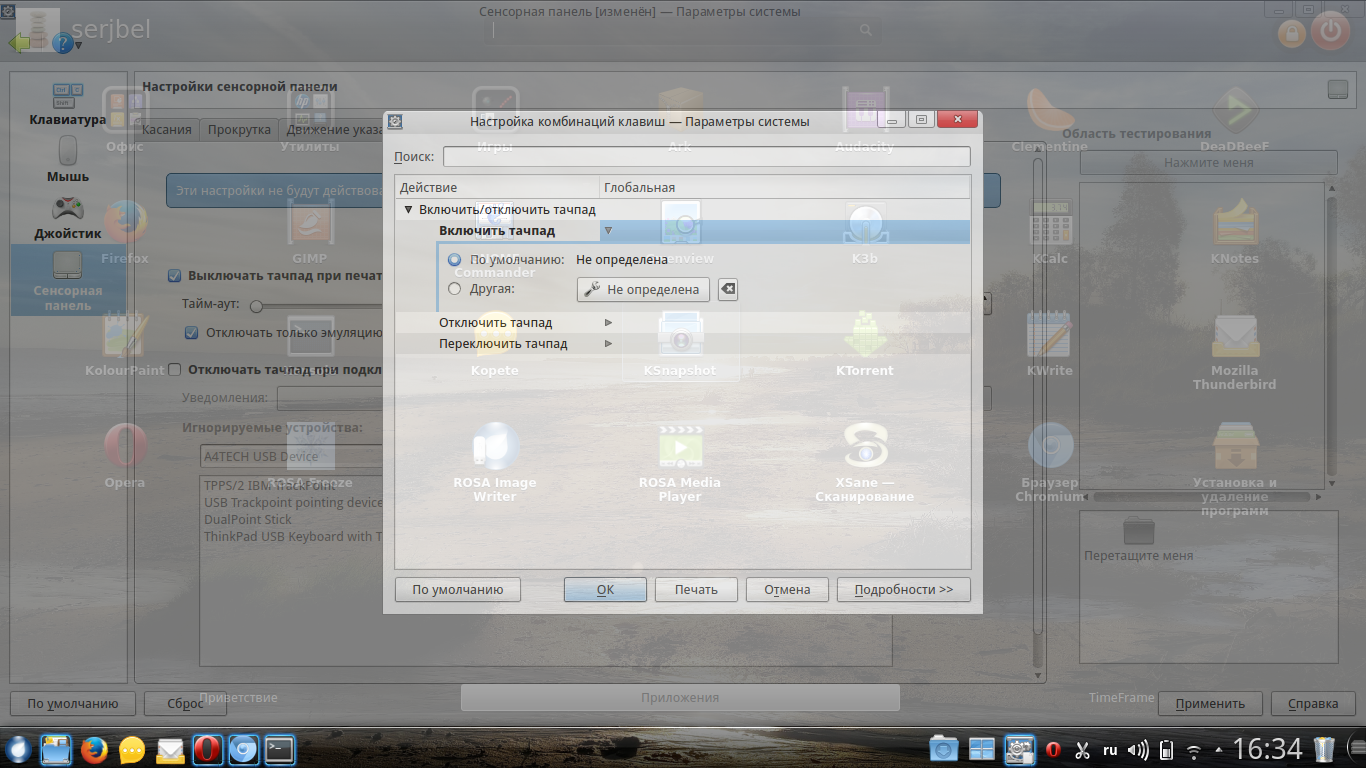Select DualPoint Stick in ignored devices list

pyautogui.click(x=248, y=520)
